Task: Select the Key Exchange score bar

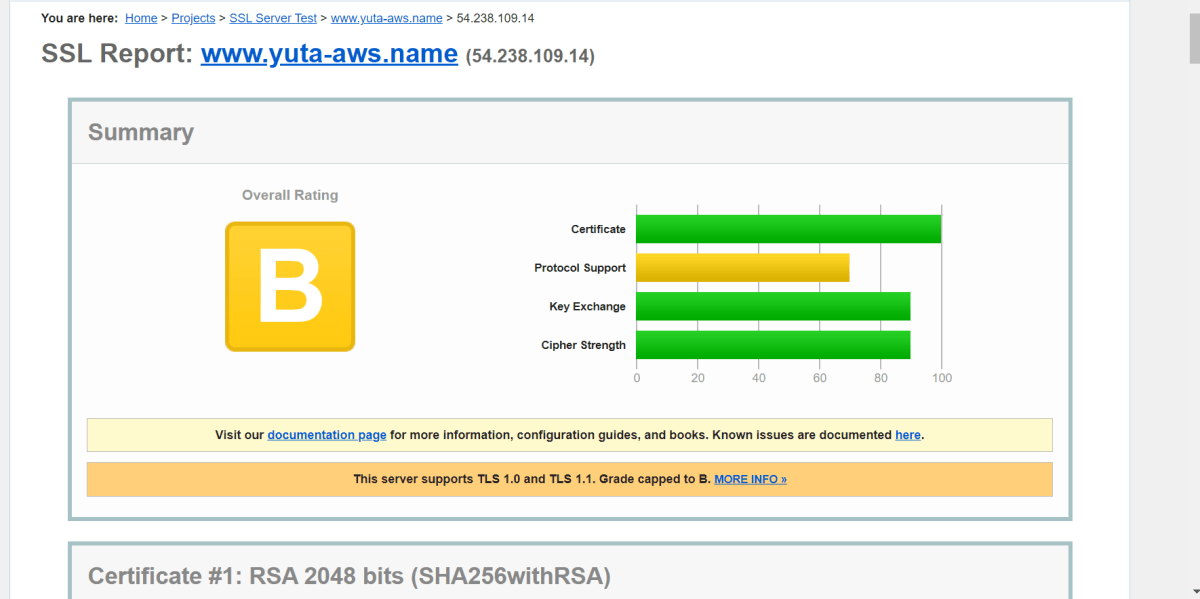Action: click(x=773, y=306)
